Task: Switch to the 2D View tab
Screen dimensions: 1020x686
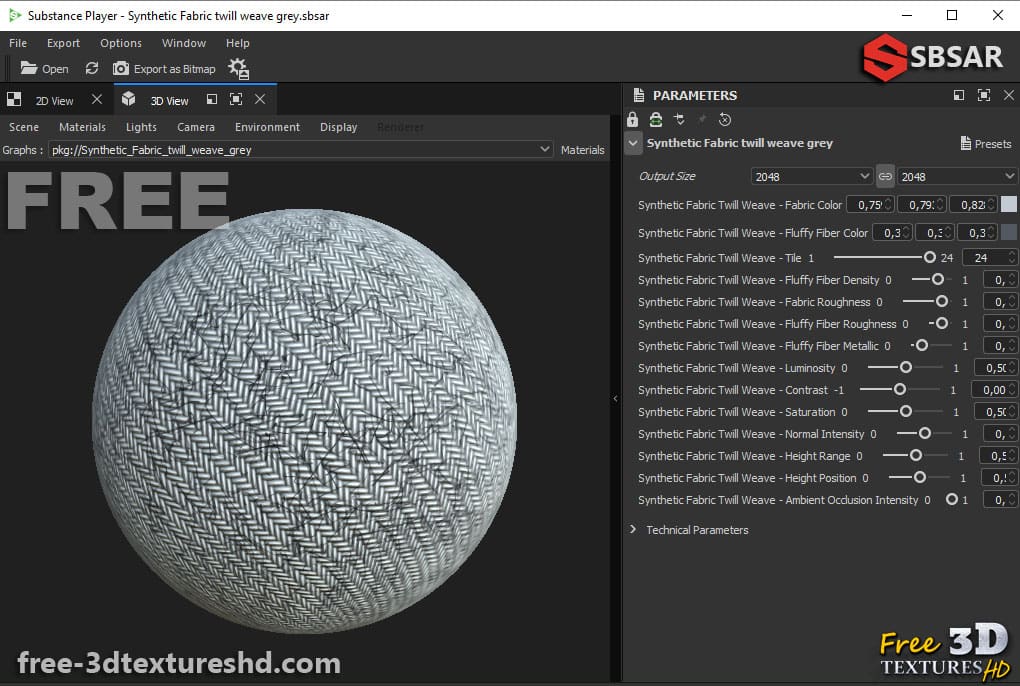Action: tap(54, 101)
